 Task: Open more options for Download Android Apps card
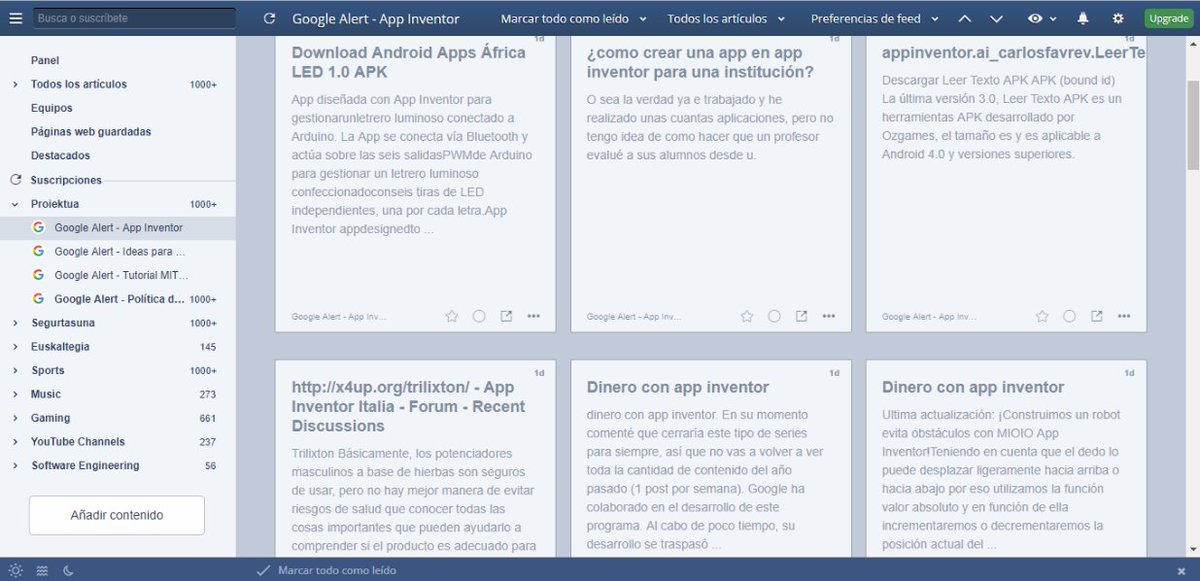click(534, 316)
